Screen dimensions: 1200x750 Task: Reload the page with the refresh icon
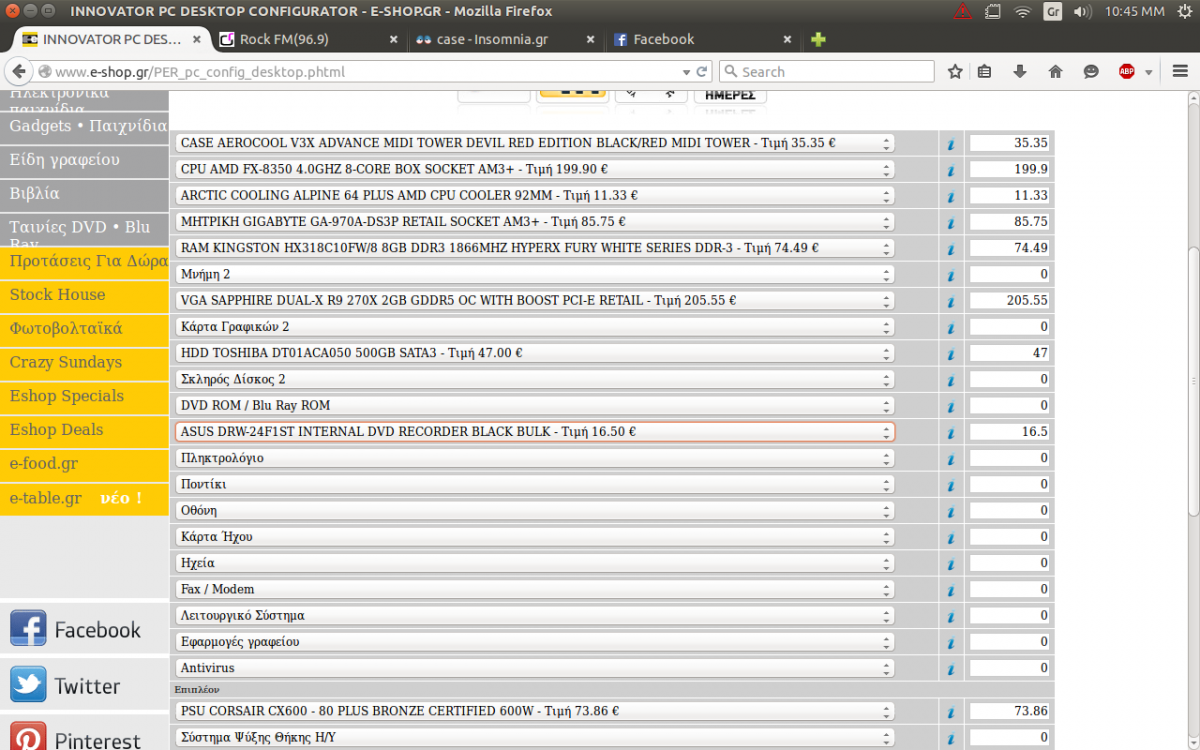[x=702, y=72]
